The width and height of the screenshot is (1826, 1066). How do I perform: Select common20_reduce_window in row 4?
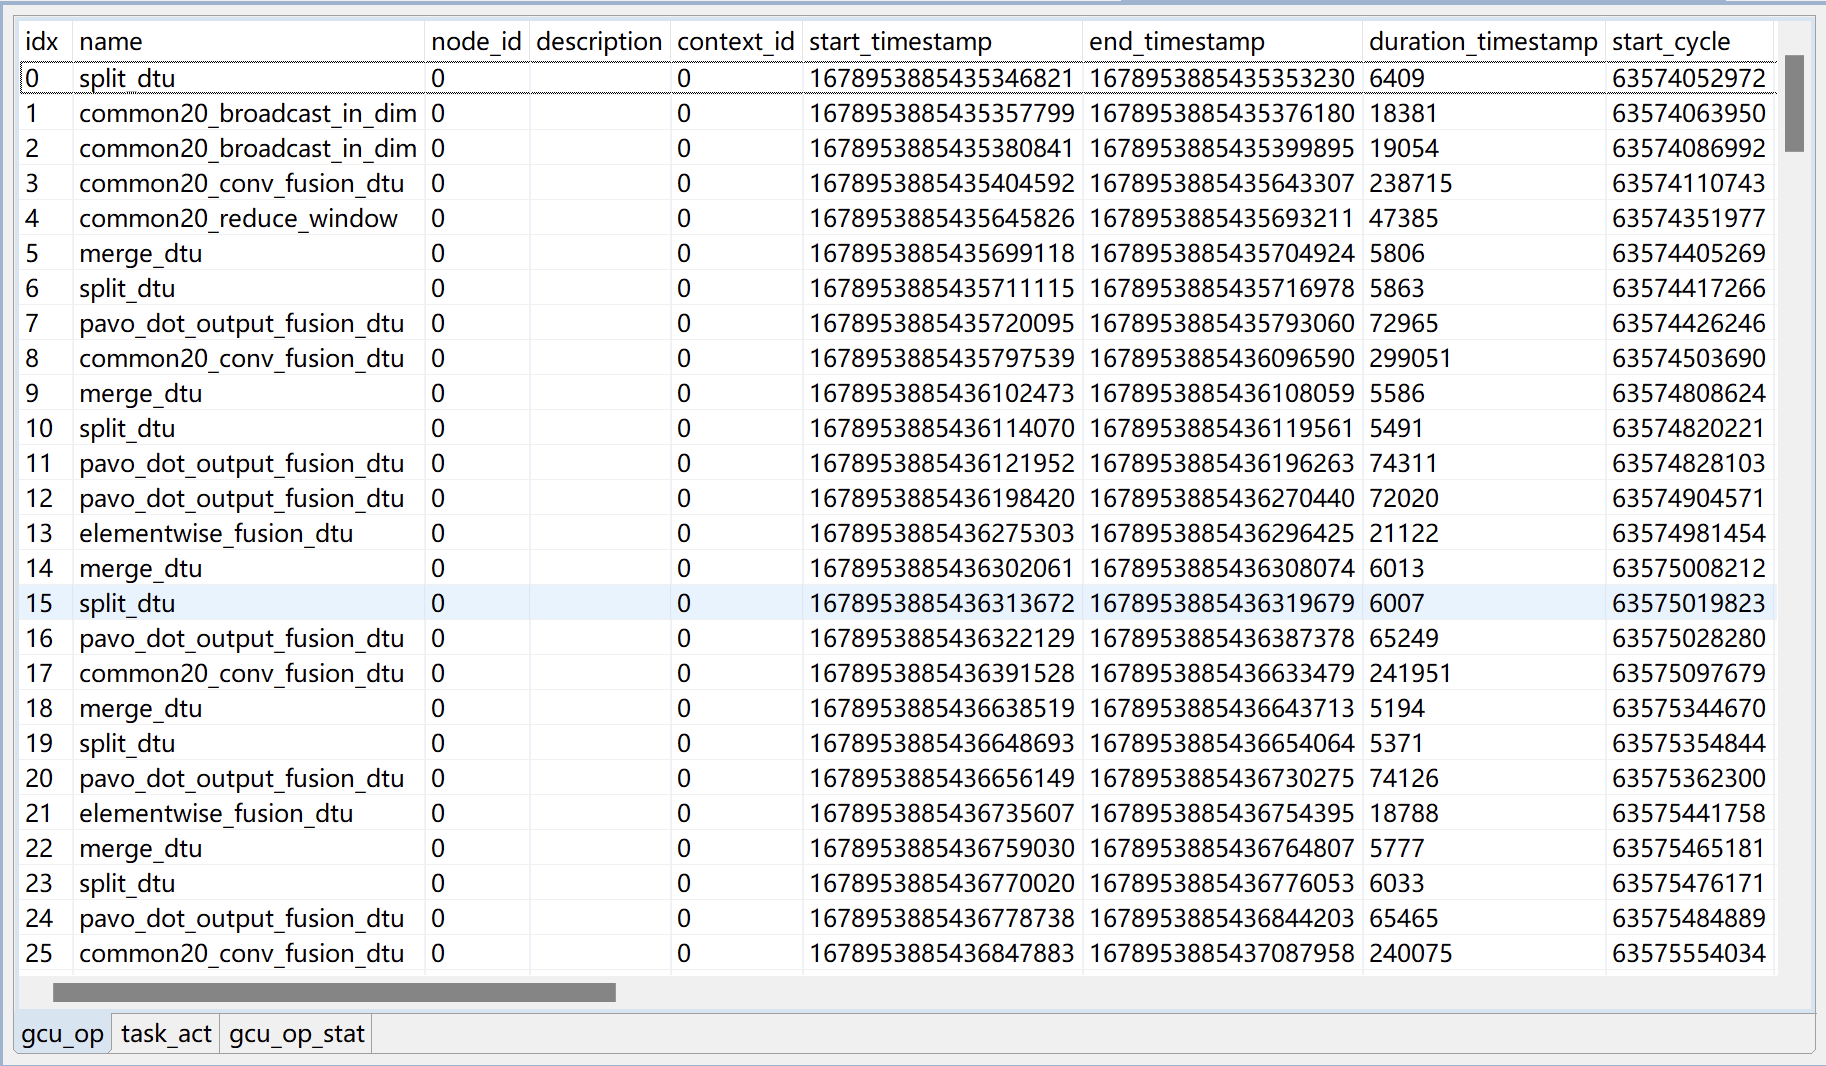pyautogui.click(x=238, y=218)
